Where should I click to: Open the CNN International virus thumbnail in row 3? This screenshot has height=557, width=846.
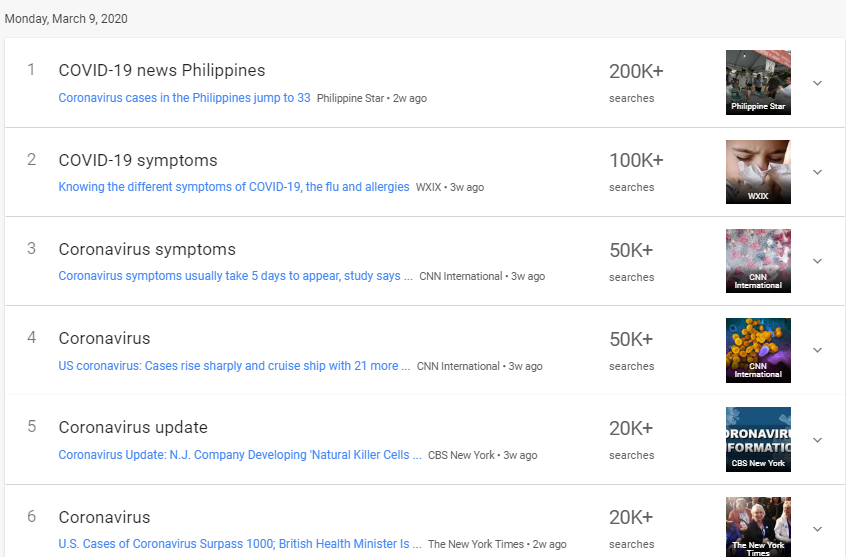758,261
